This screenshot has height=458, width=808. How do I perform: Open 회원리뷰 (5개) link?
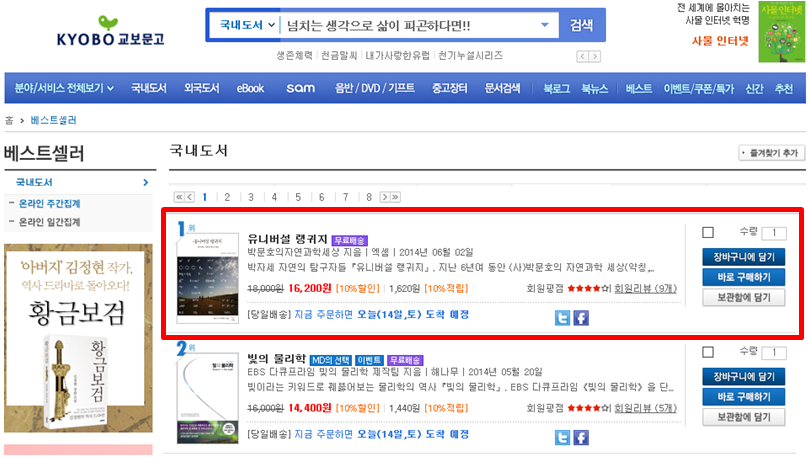tap(645, 408)
